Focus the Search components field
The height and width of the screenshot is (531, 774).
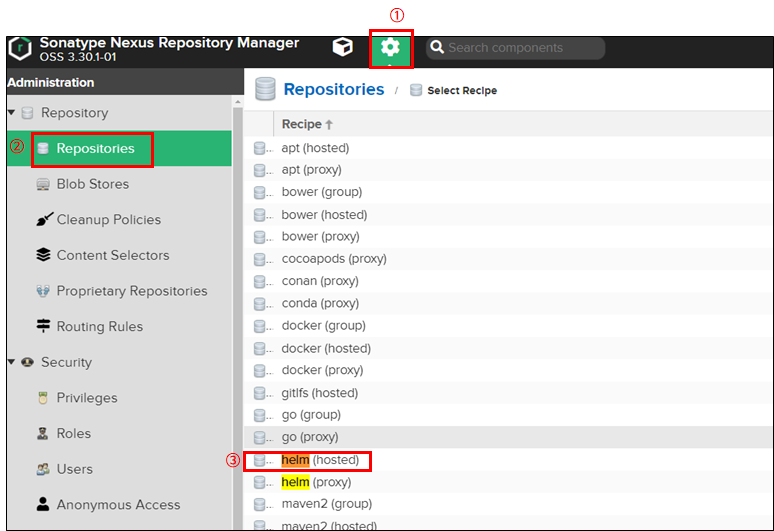[x=515, y=48]
